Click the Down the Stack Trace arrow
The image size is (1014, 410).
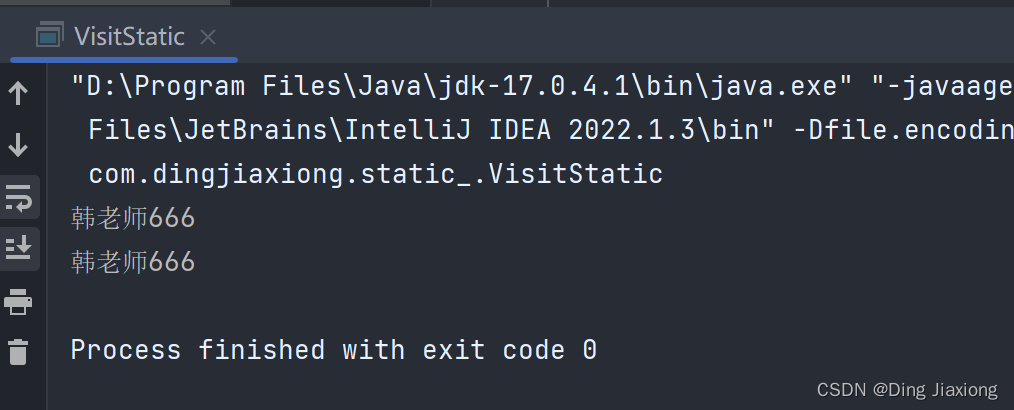pos(18,146)
